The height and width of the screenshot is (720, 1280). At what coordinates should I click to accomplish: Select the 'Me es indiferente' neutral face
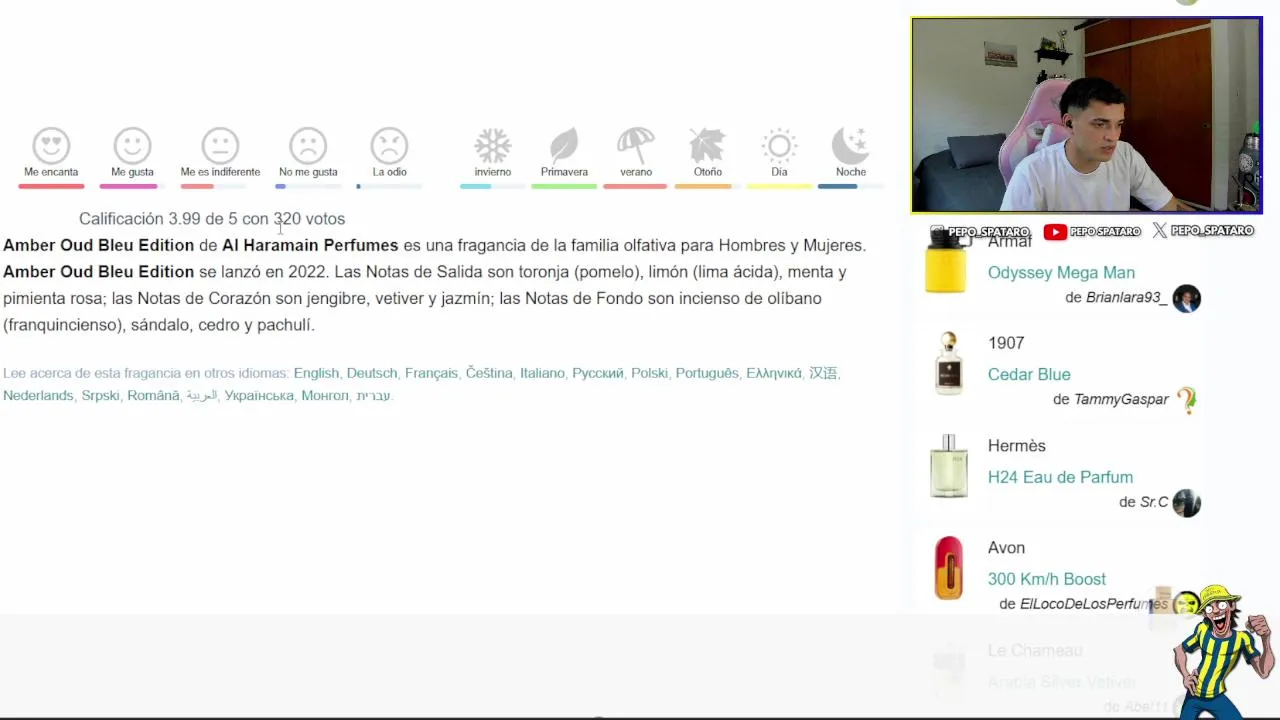click(220, 146)
